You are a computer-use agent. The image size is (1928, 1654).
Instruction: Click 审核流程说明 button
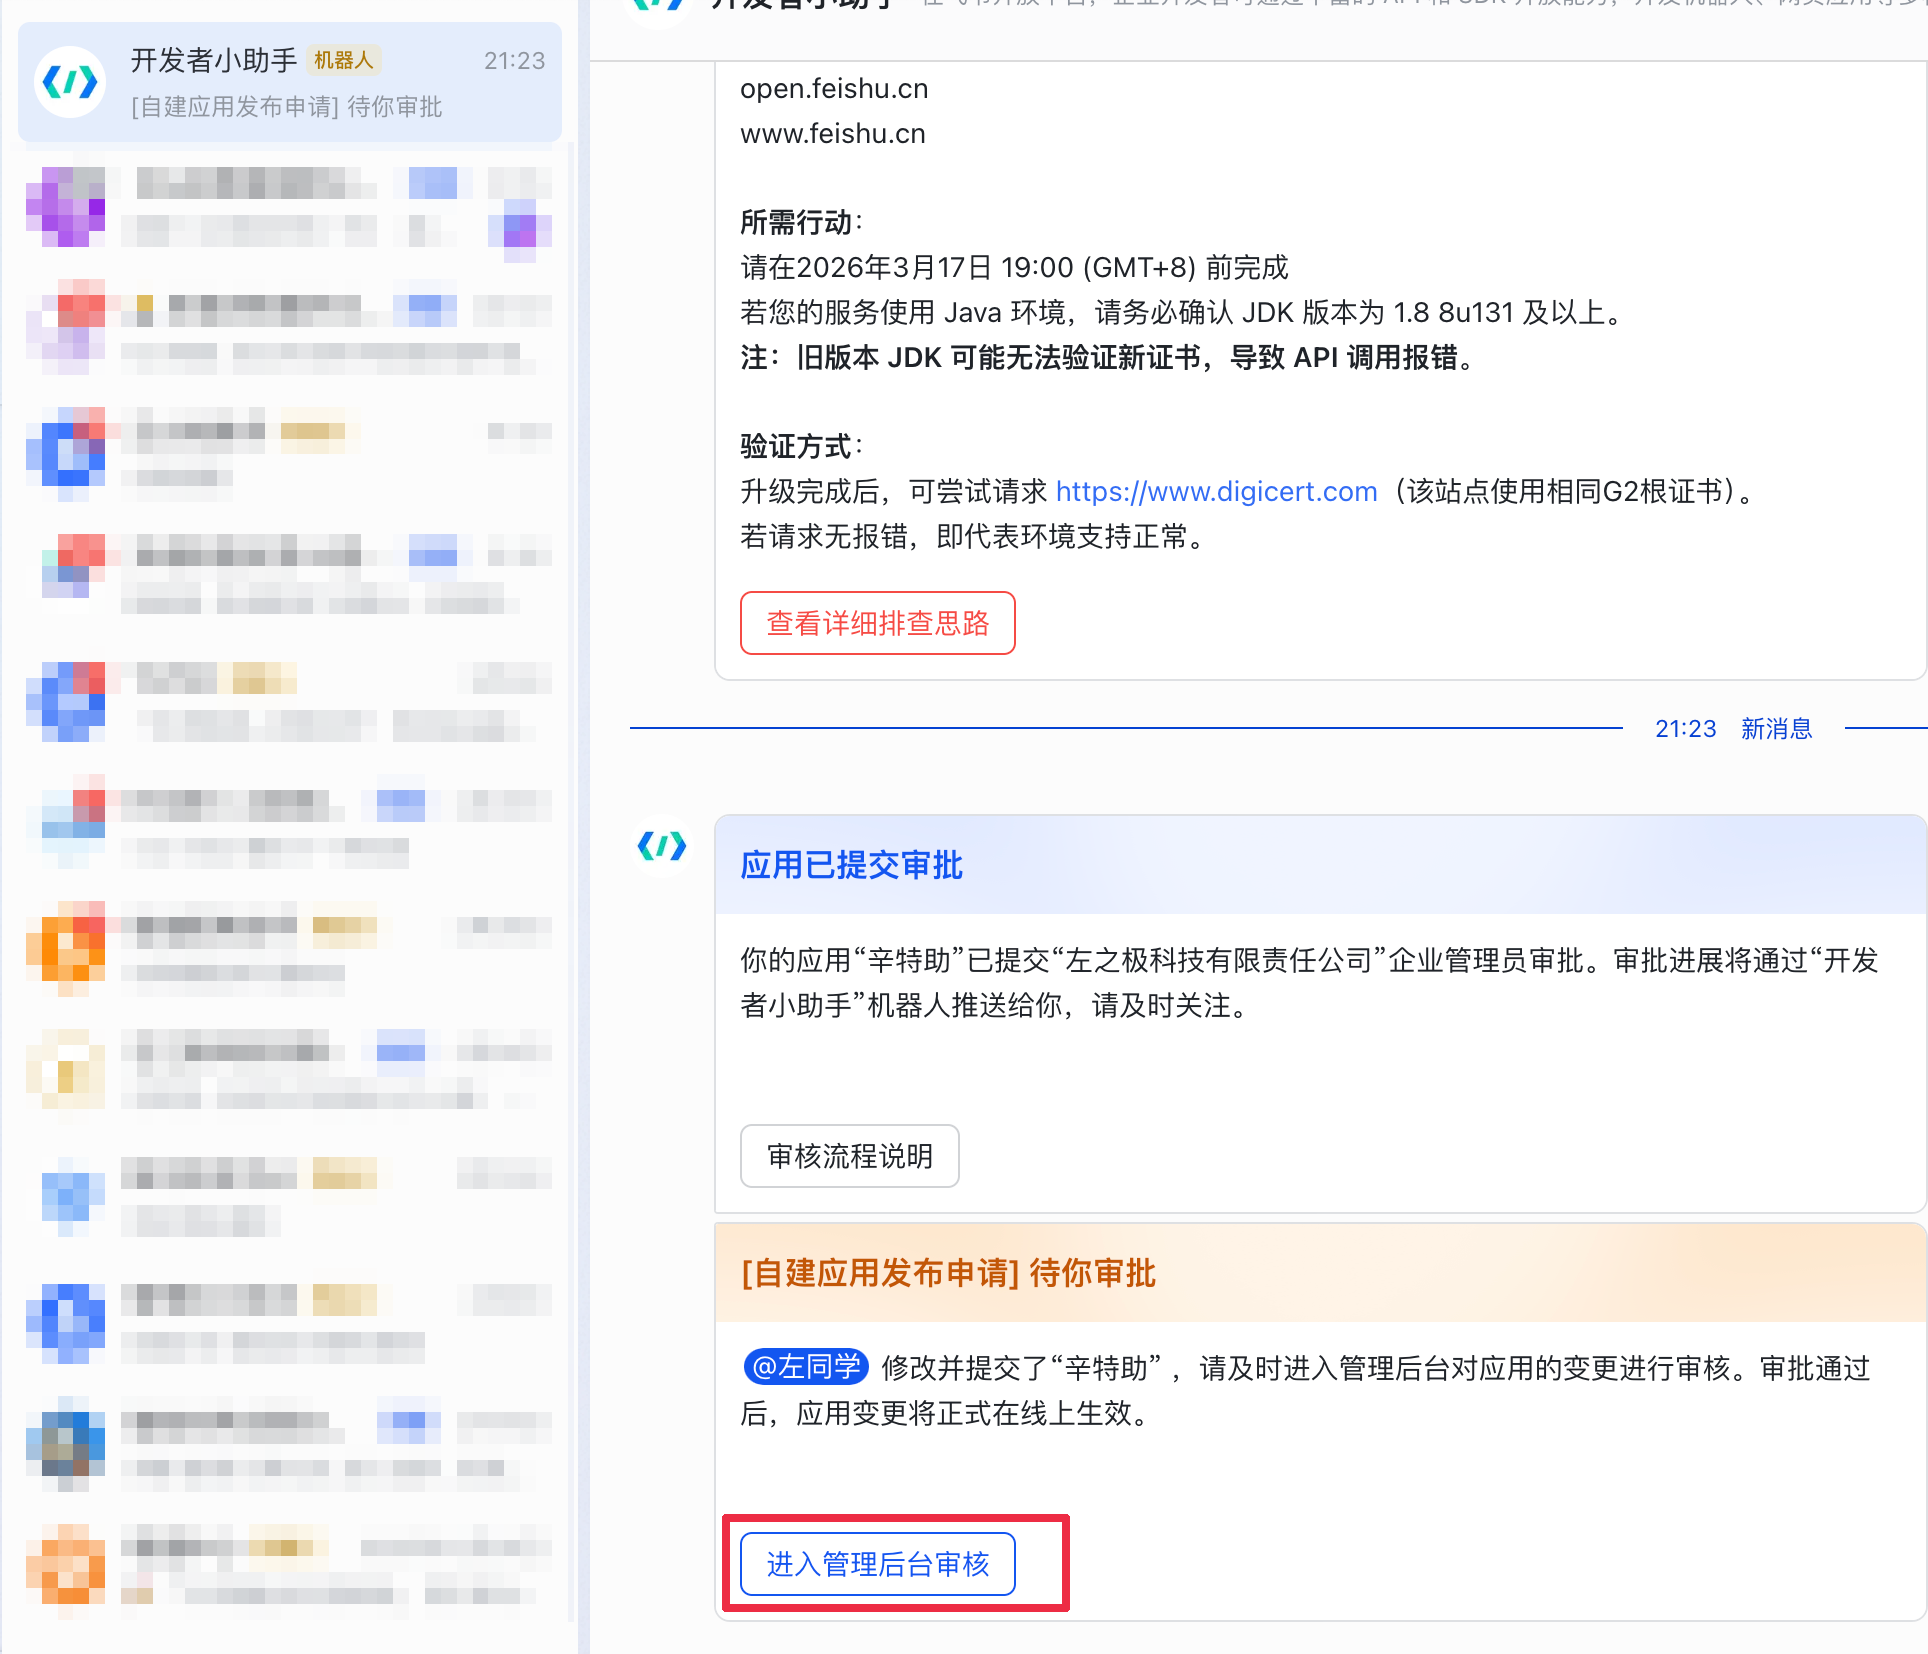click(849, 1156)
